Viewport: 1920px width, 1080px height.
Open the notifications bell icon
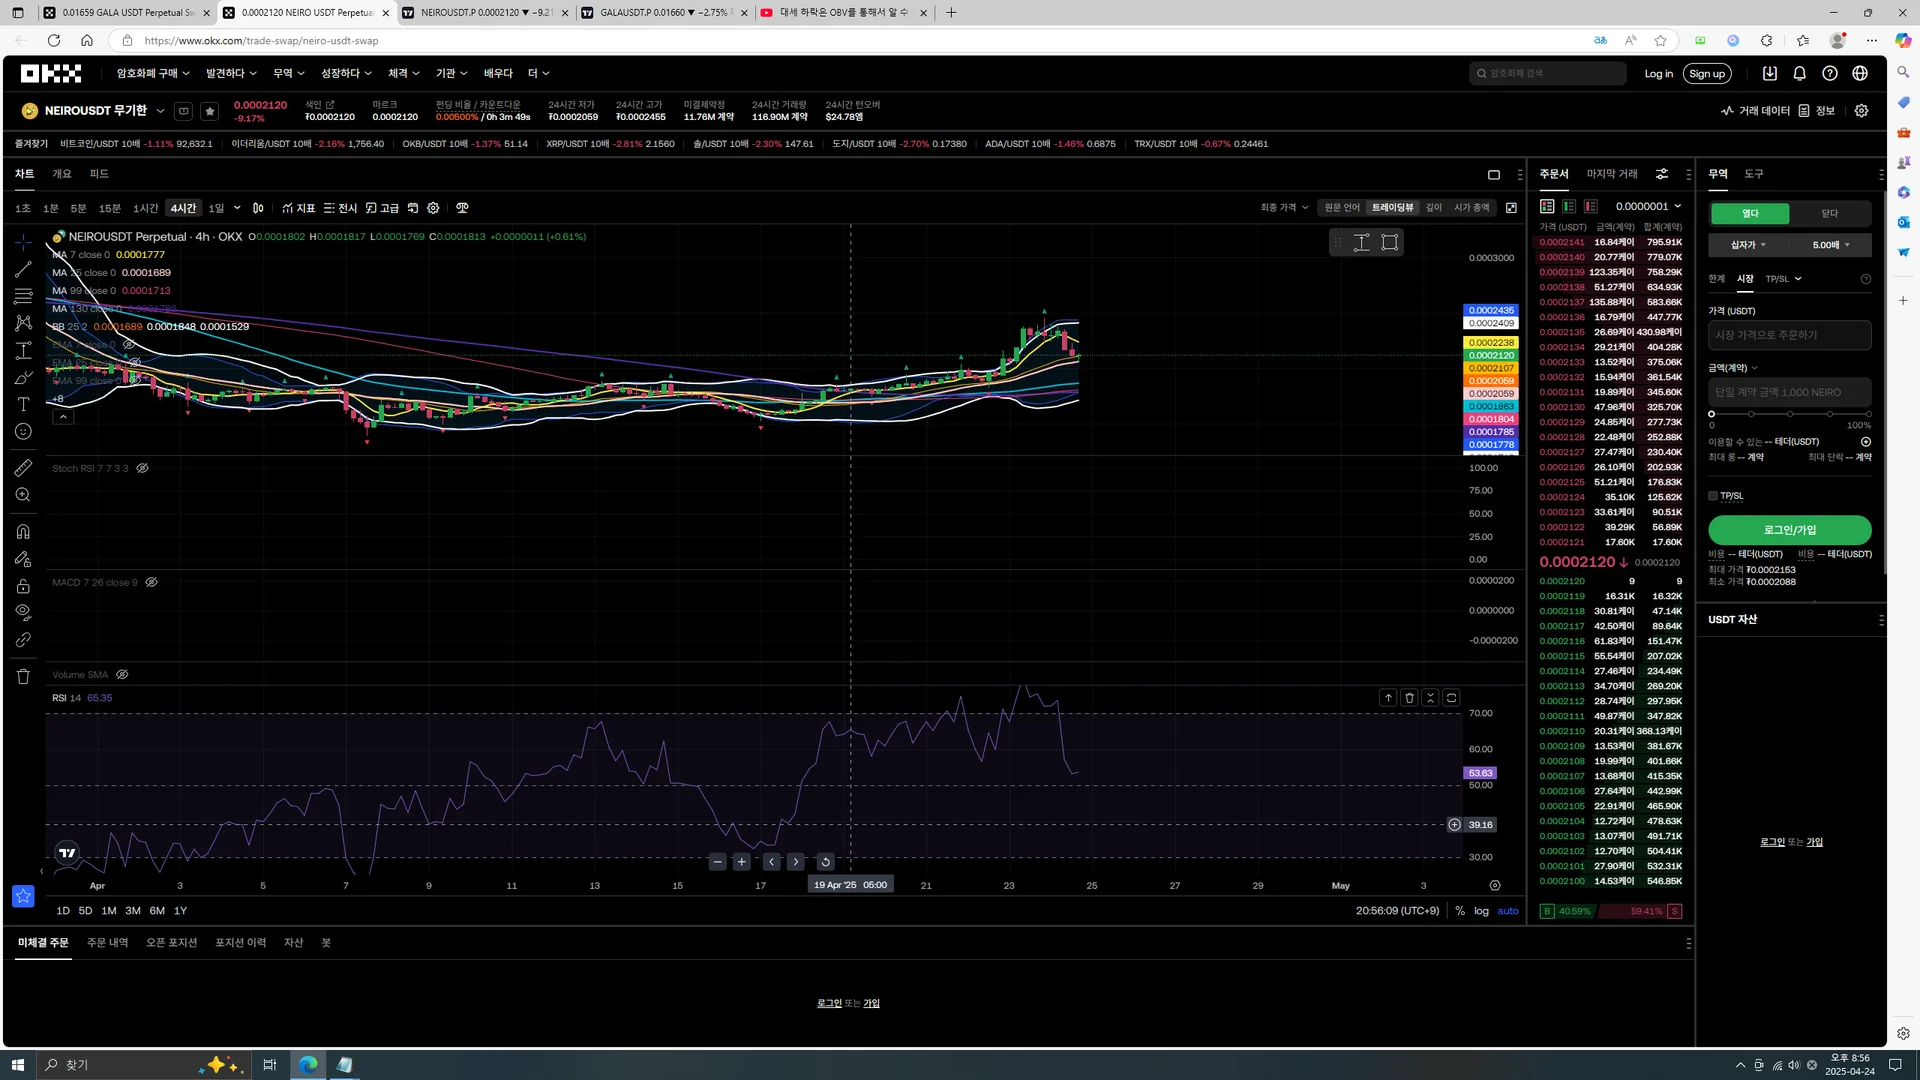point(1799,73)
